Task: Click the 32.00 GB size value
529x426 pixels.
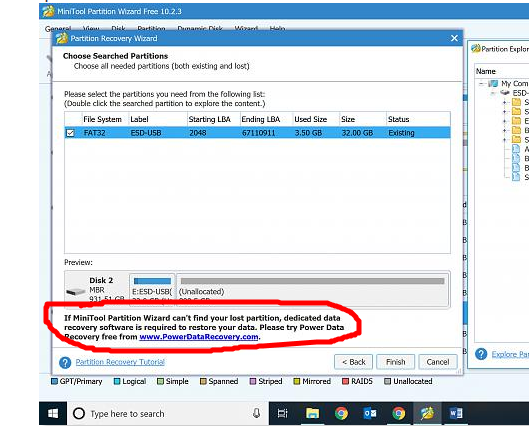Action: click(x=357, y=133)
